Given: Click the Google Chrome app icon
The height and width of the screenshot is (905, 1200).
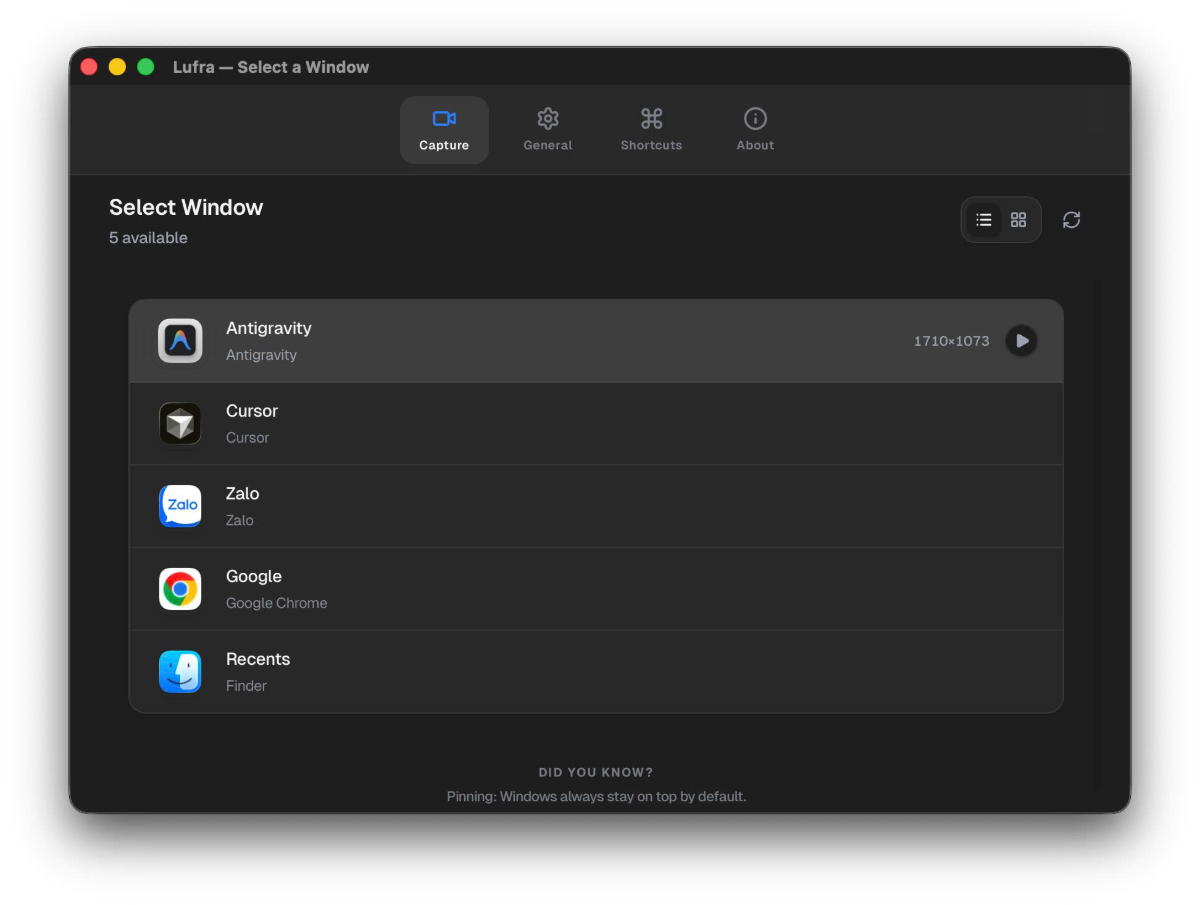Looking at the screenshot, I should [x=180, y=589].
